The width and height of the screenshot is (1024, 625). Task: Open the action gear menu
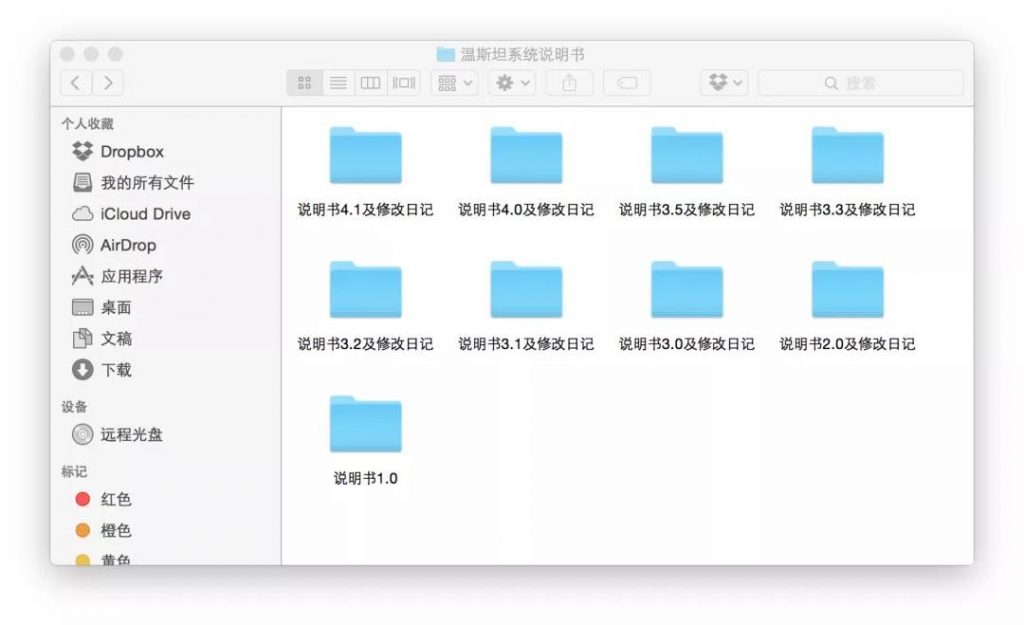pos(510,83)
